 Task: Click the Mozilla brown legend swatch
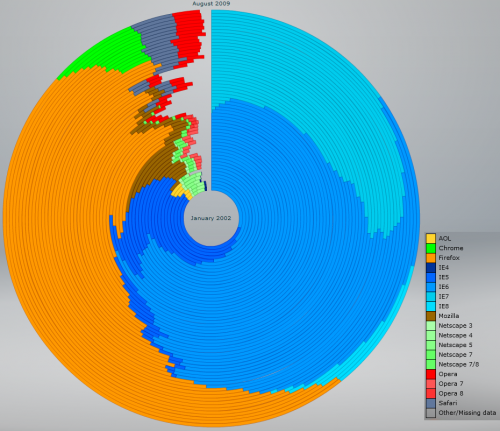(431, 316)
